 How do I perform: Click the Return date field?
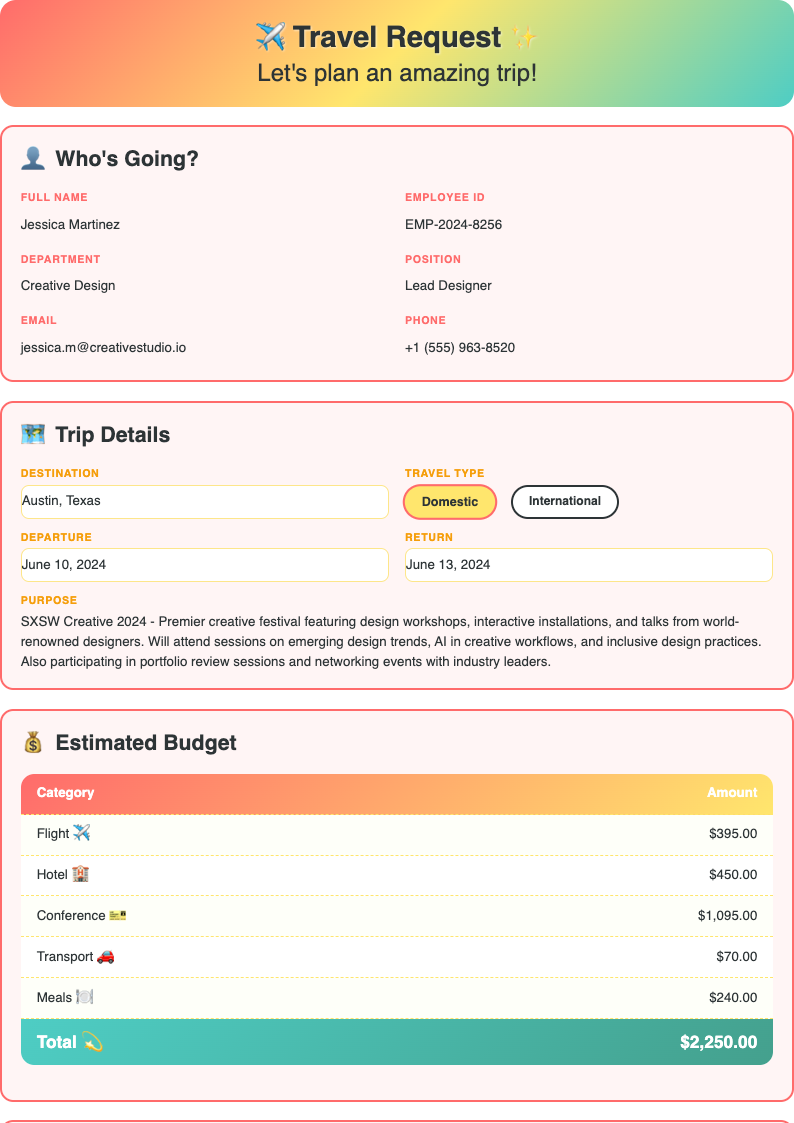coord(588,565)
